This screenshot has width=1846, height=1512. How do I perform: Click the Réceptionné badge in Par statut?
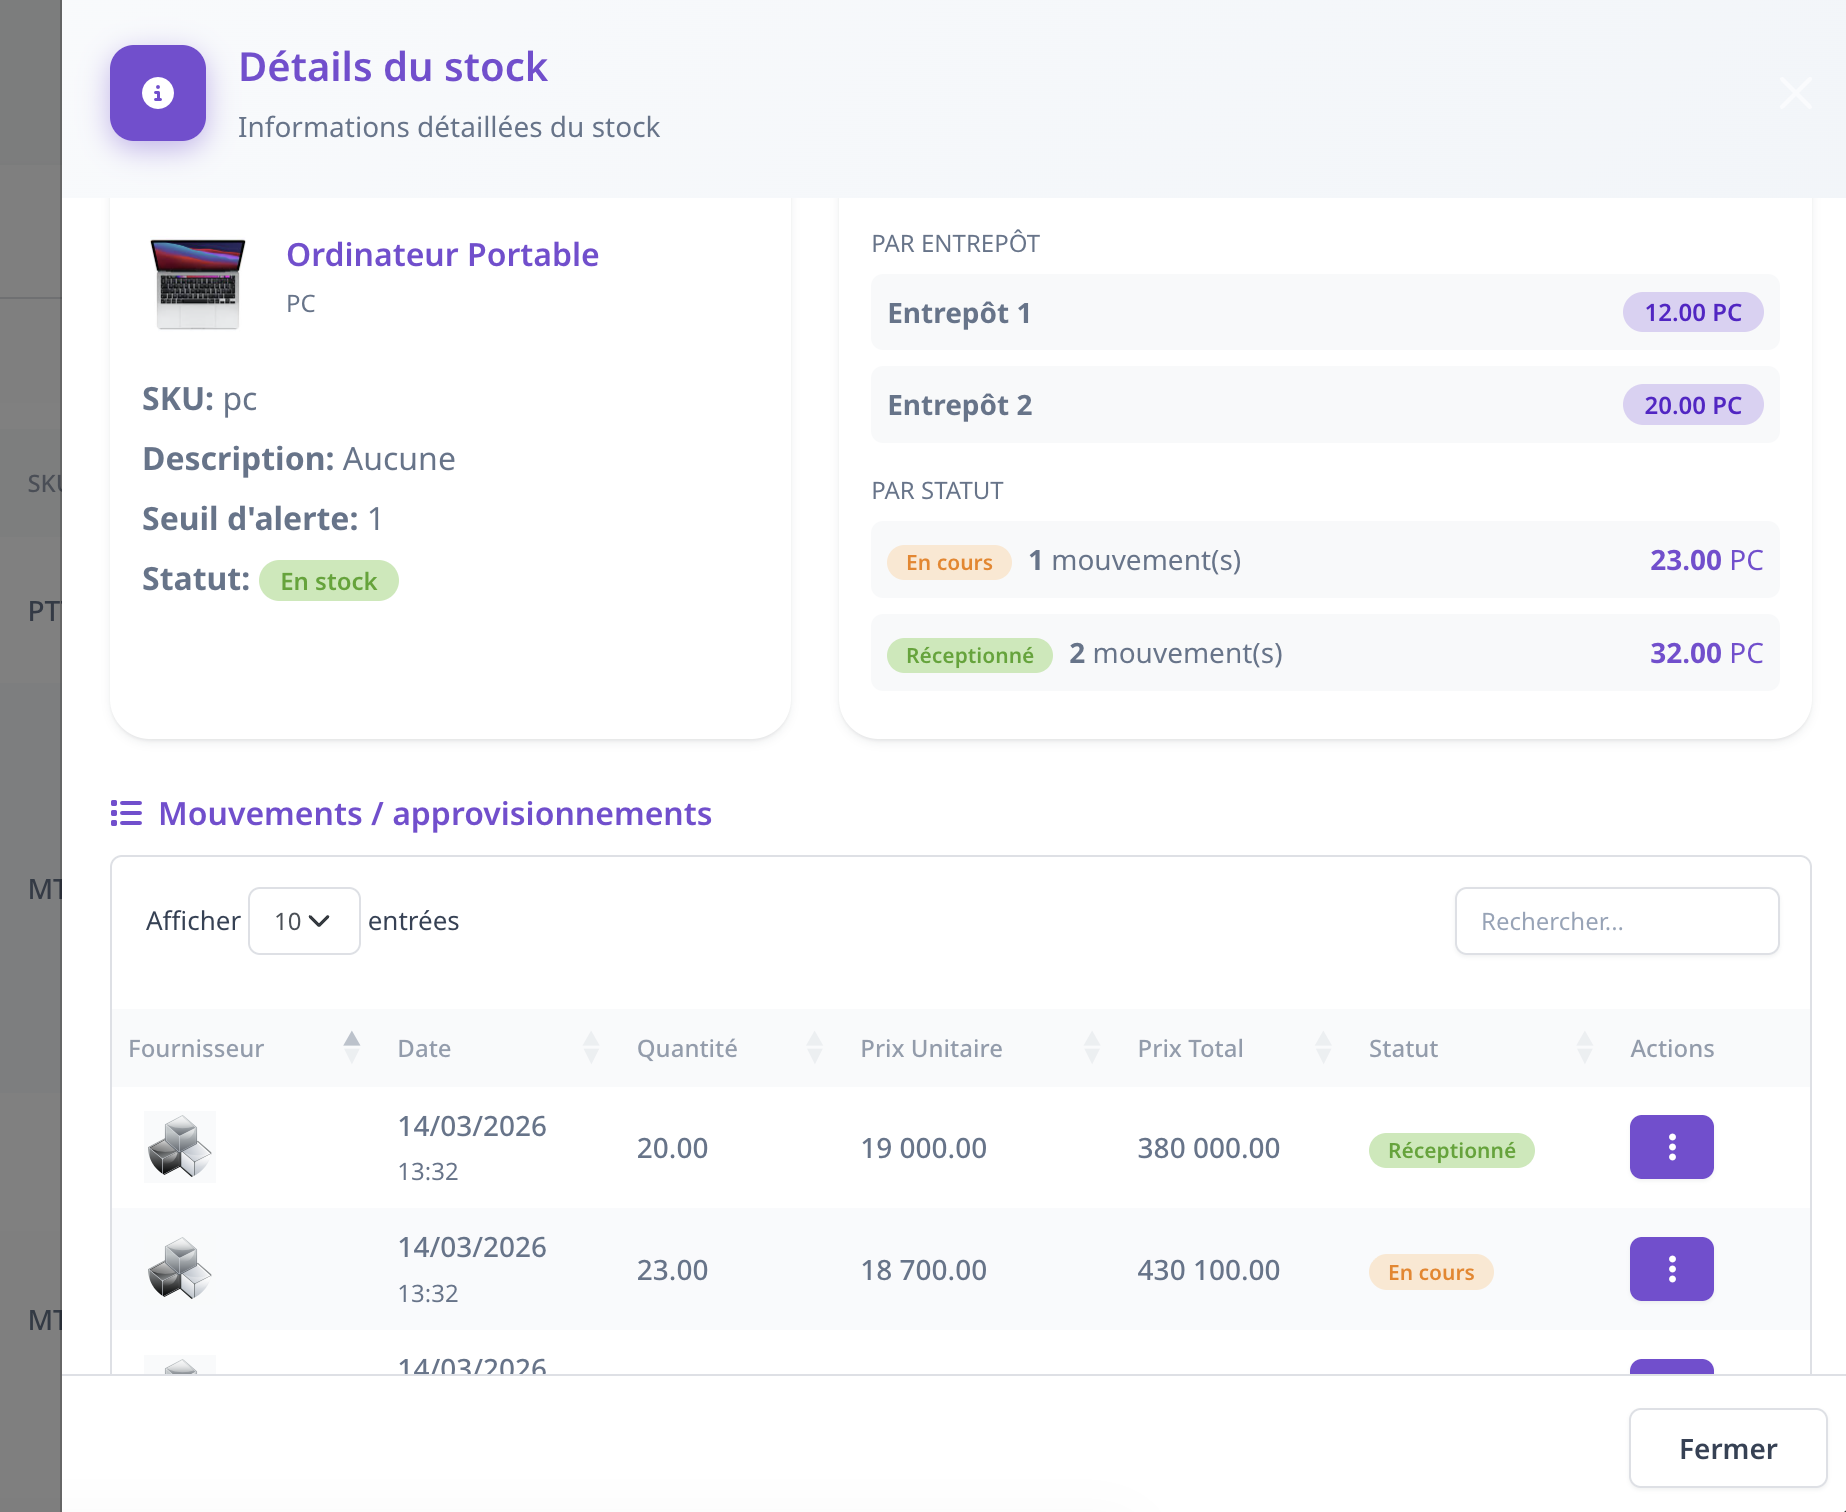pos(969,655)
